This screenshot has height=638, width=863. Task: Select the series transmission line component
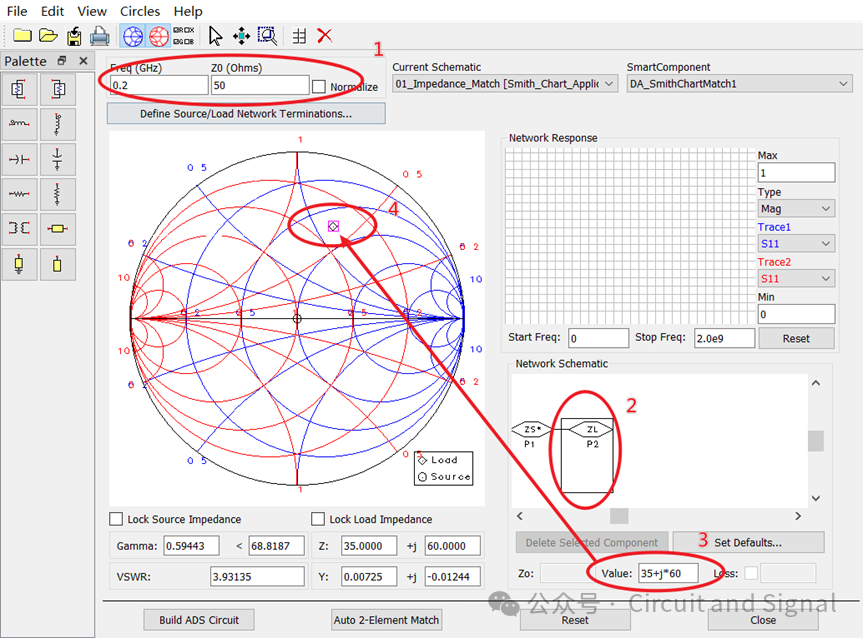coord(57,228)
